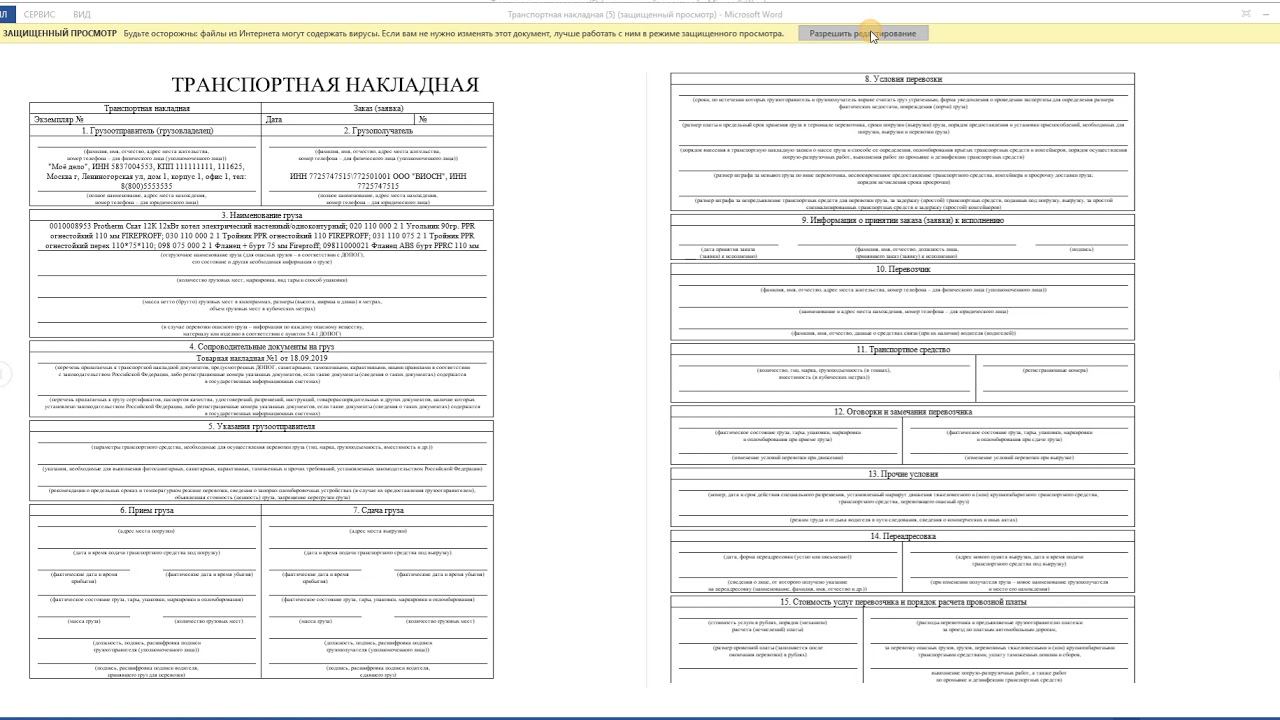Click the 2. Грузополучатель section header
The width and height of the screenshot is (1280, 720).
click(378, 130)
